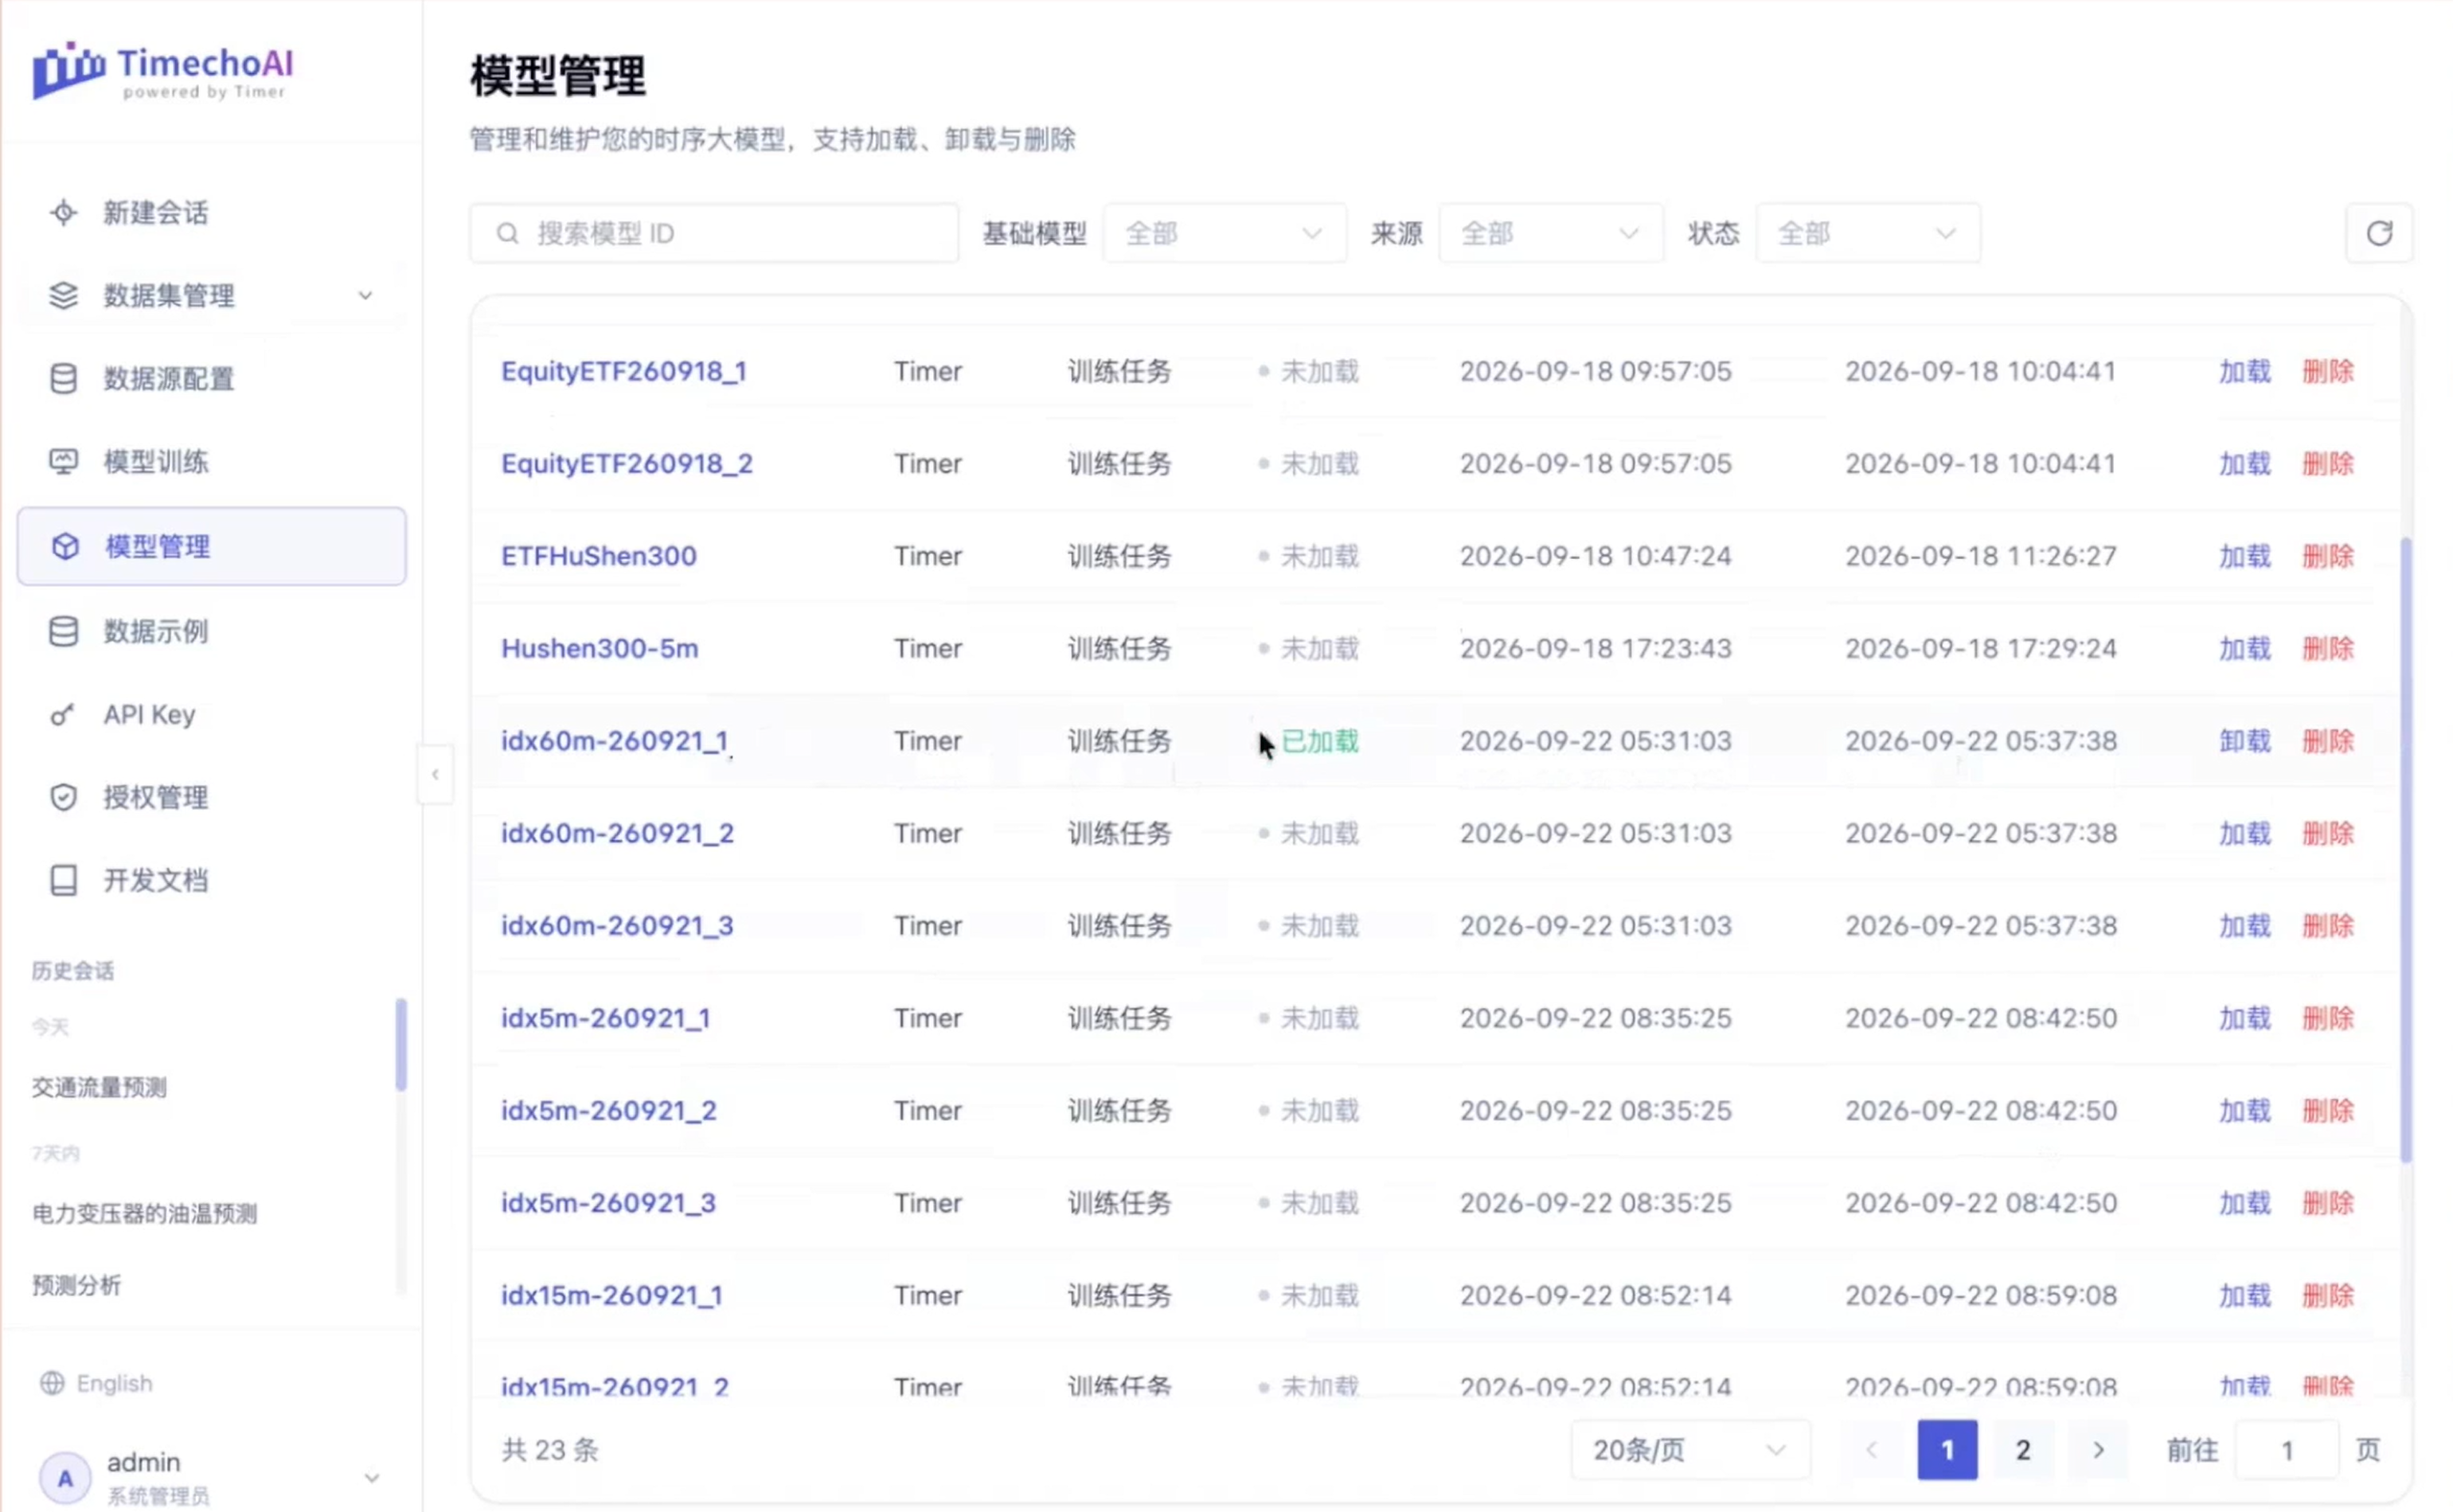The image size is (2453, 1512).
Task: Click the API Key key icon
Action: tap(64, 715)
